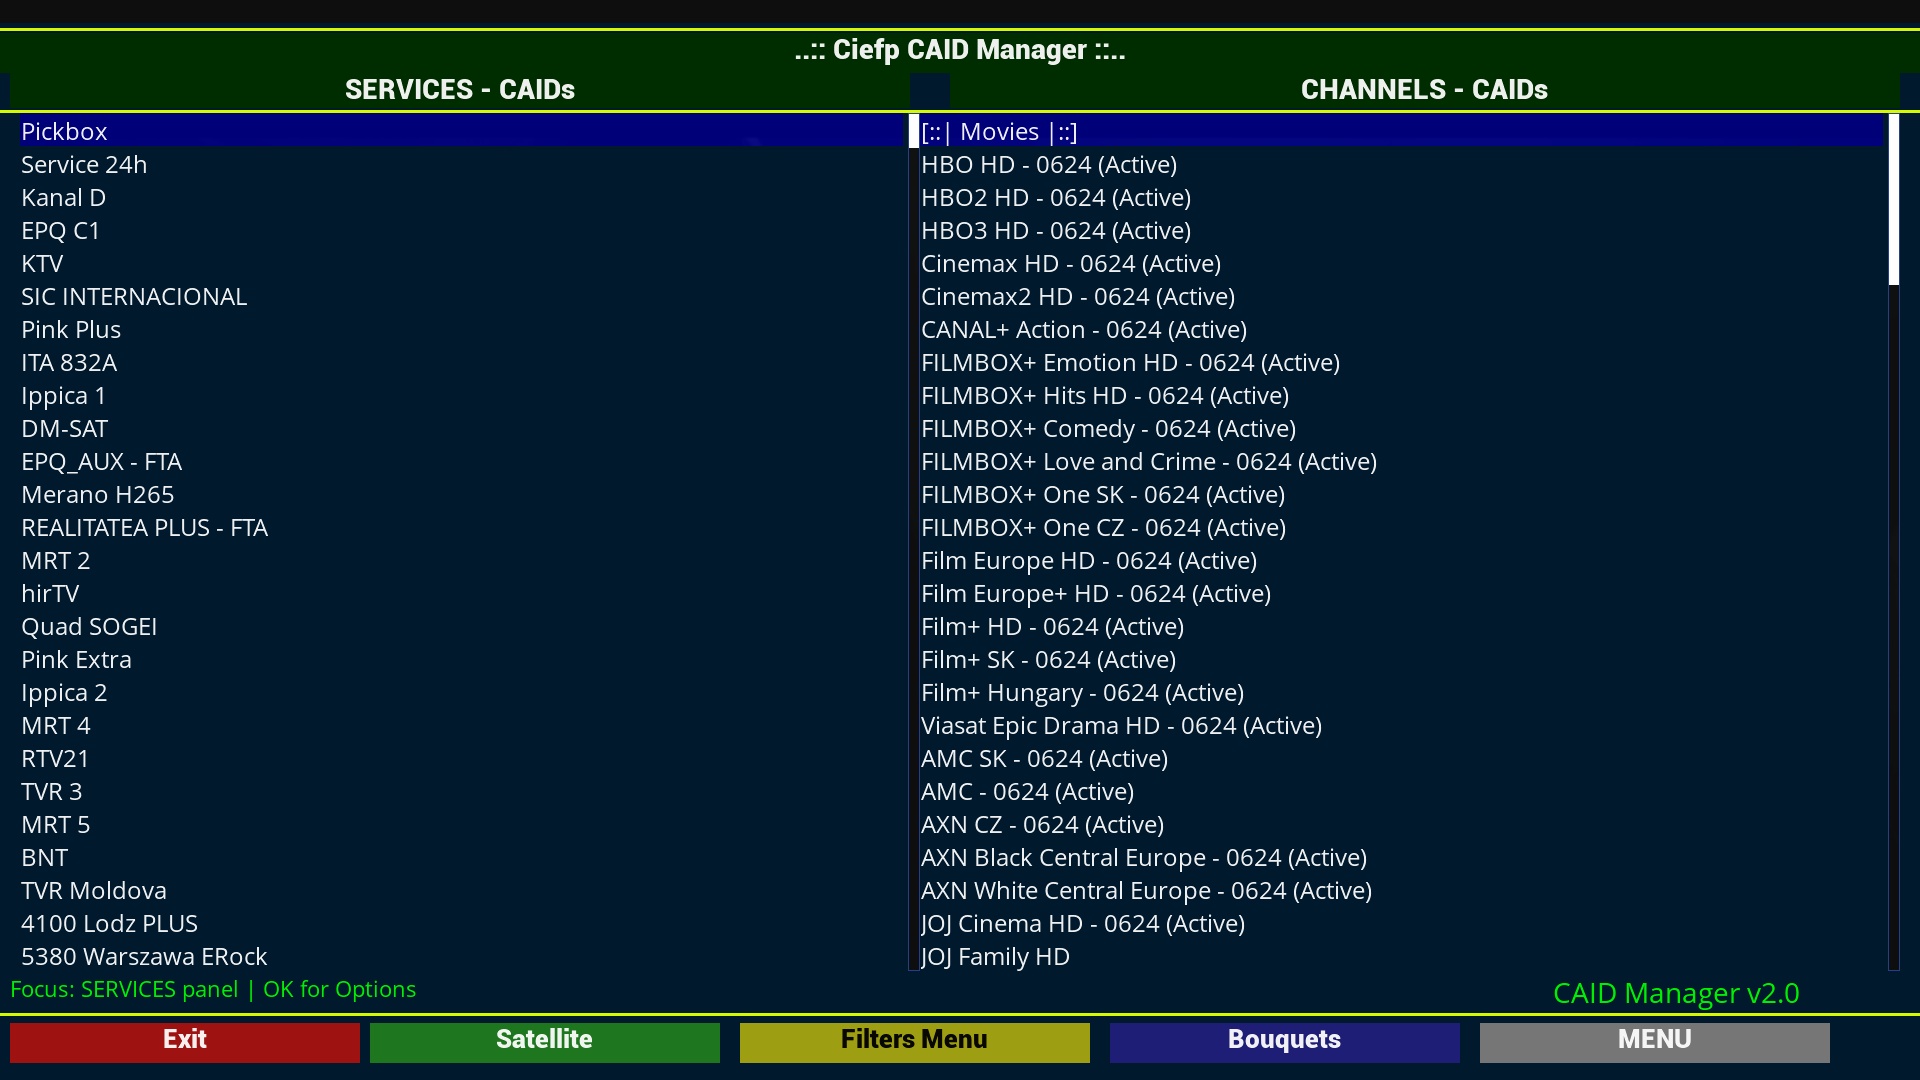Viewport: 1920px width, 1080px height.
Task: Choose Merano H265 service
Action: click(x=462, y=494)
